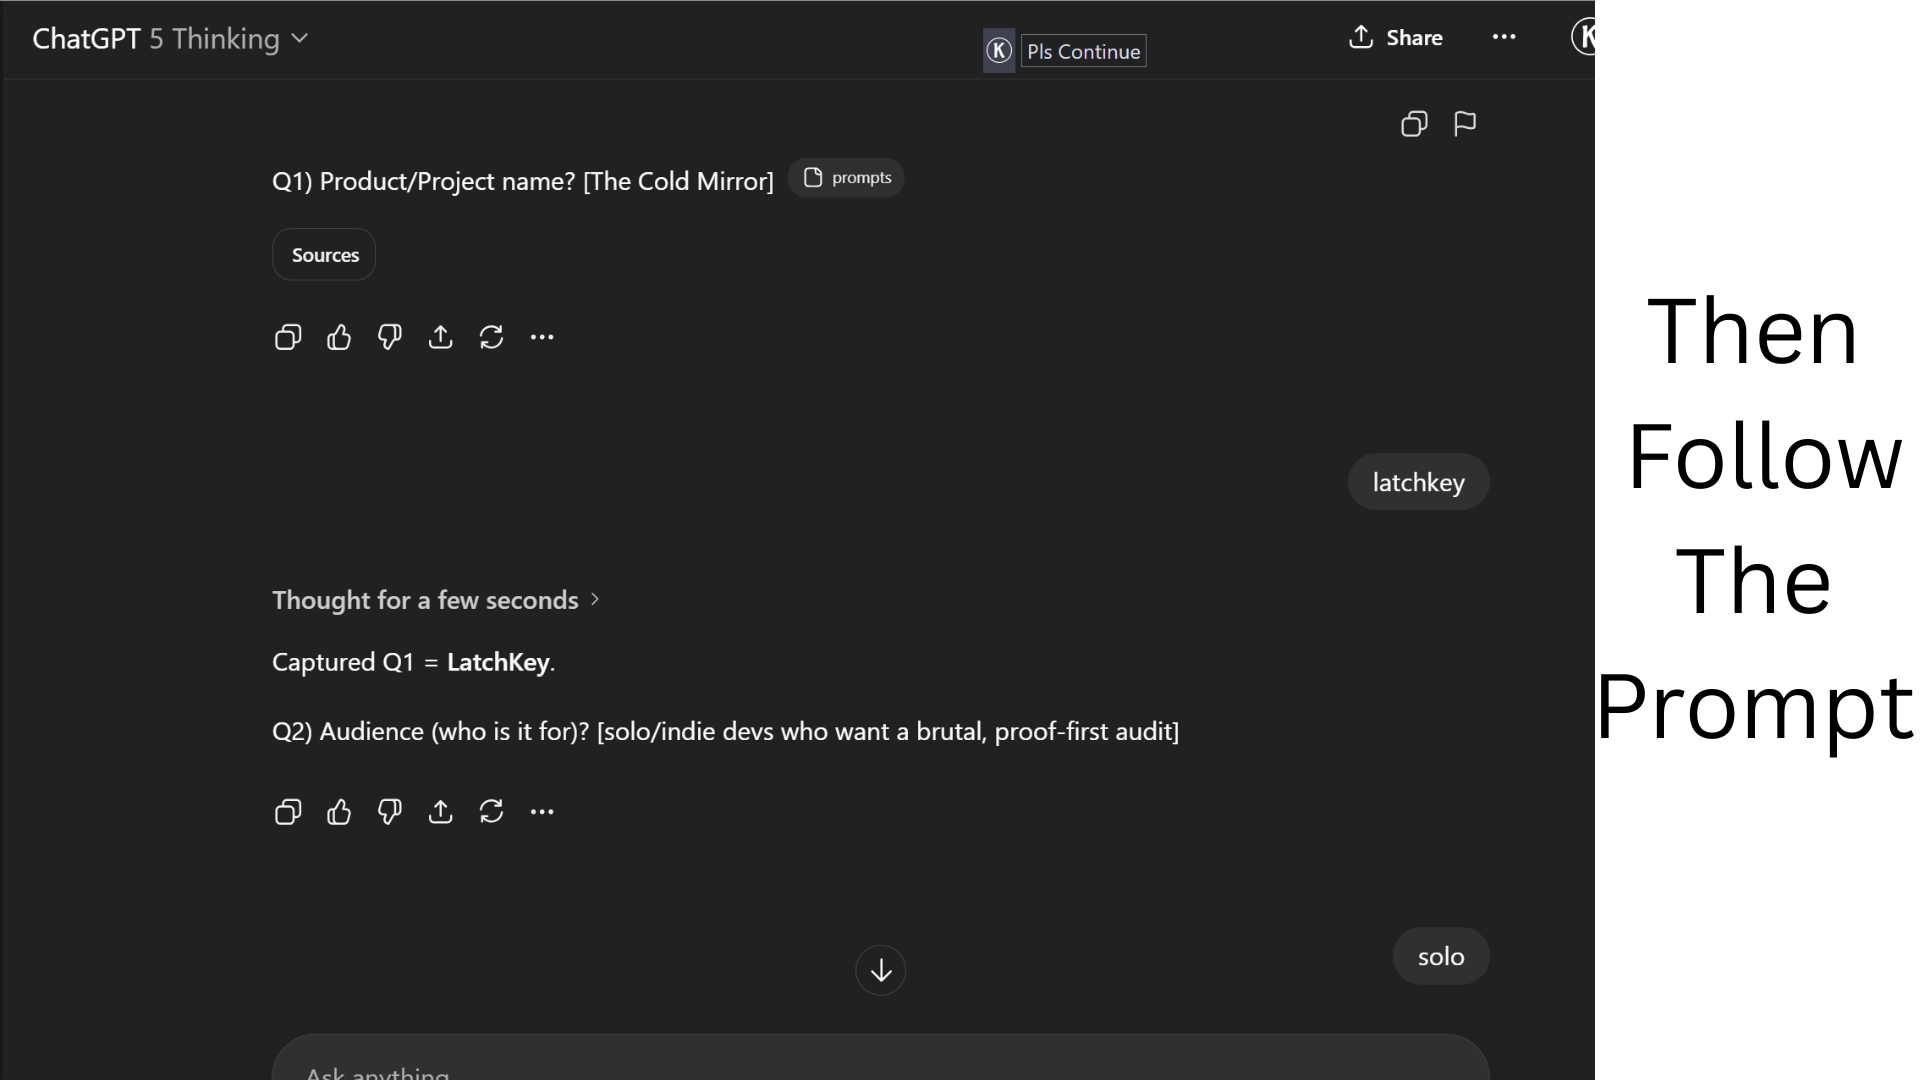This screenshot has width=1920, height=1080.
Task: Copy the first response with Sources
Action: 288,338
